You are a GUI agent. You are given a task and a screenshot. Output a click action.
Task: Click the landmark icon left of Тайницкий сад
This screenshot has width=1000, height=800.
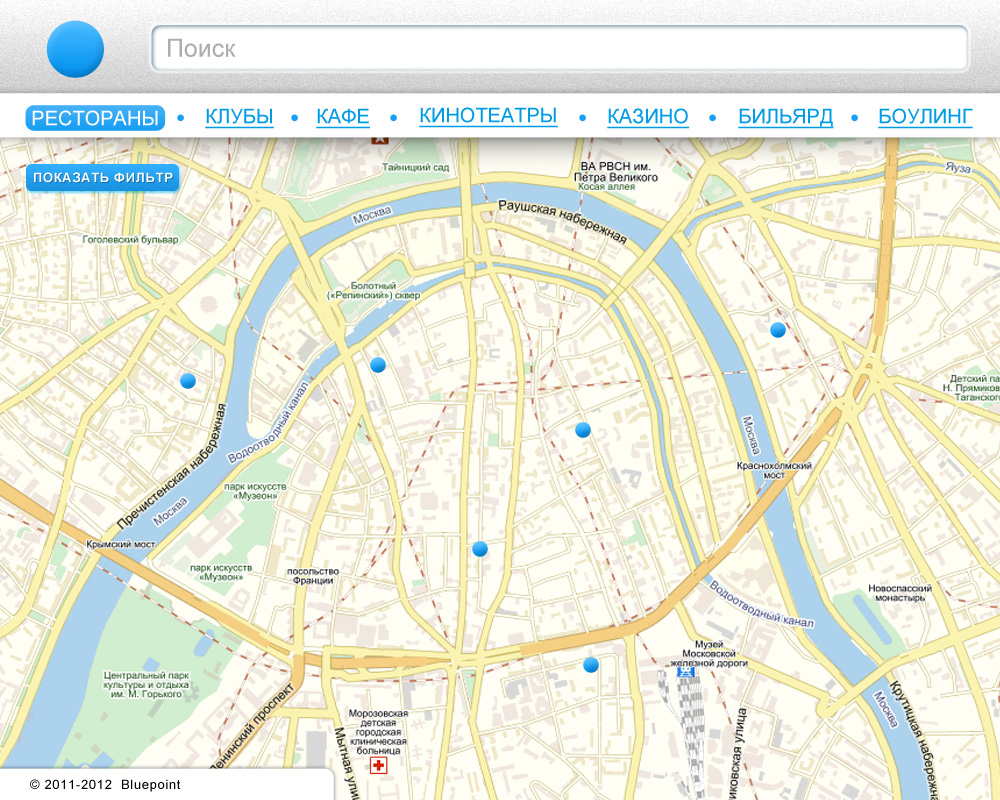pyautogui.click(x=379, y=142)
